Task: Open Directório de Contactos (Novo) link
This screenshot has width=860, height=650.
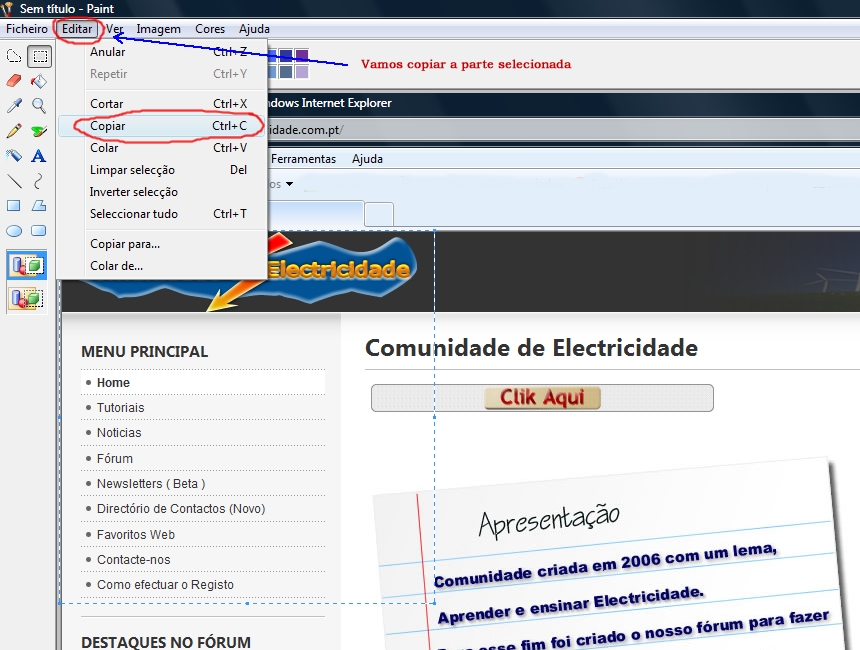Action: (181, 509)
